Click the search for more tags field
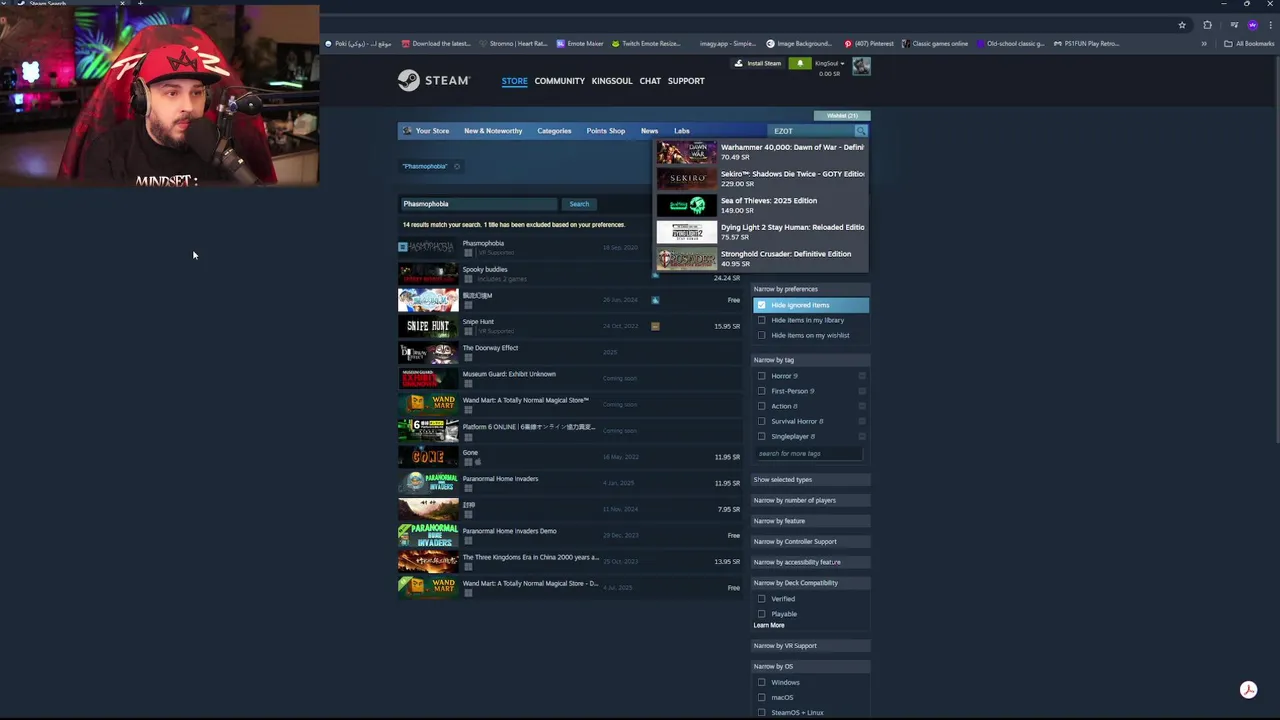The height and width of the screenshot is (720, 1280). (808, 454)
